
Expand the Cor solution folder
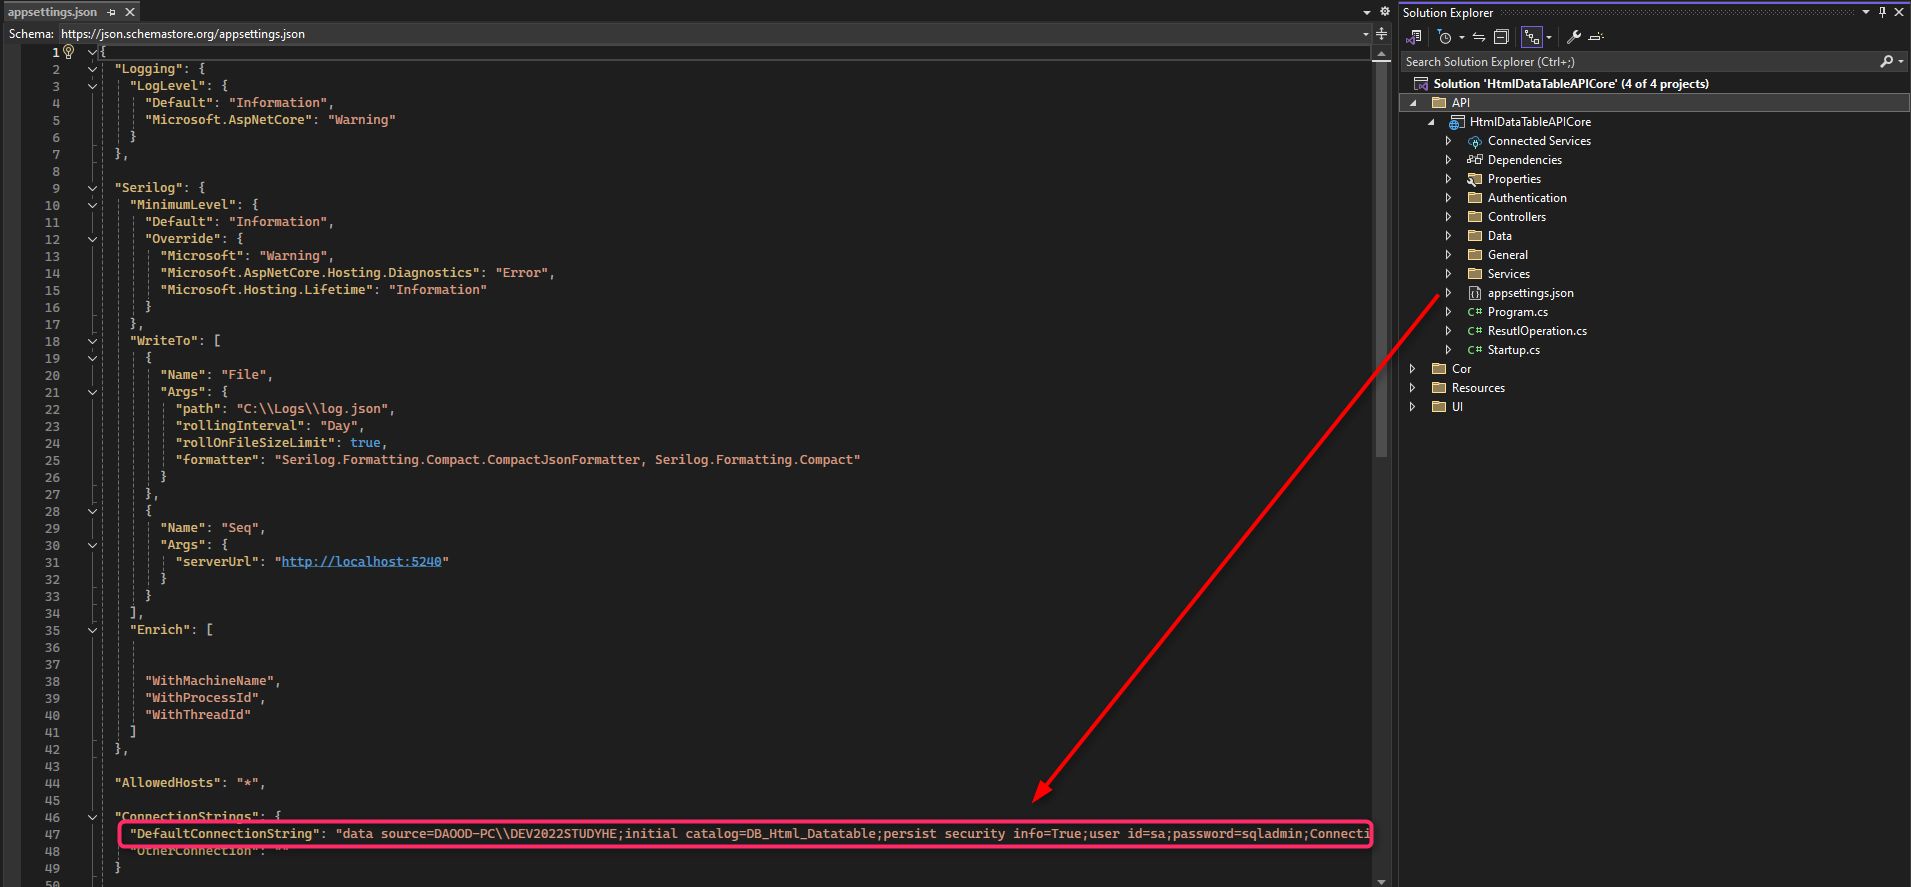[x=1413, y=369]
